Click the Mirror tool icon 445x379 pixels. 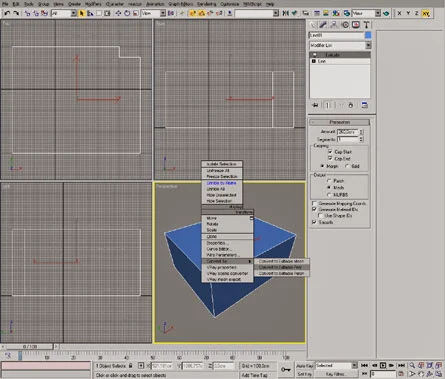click(x=286, y=13)
